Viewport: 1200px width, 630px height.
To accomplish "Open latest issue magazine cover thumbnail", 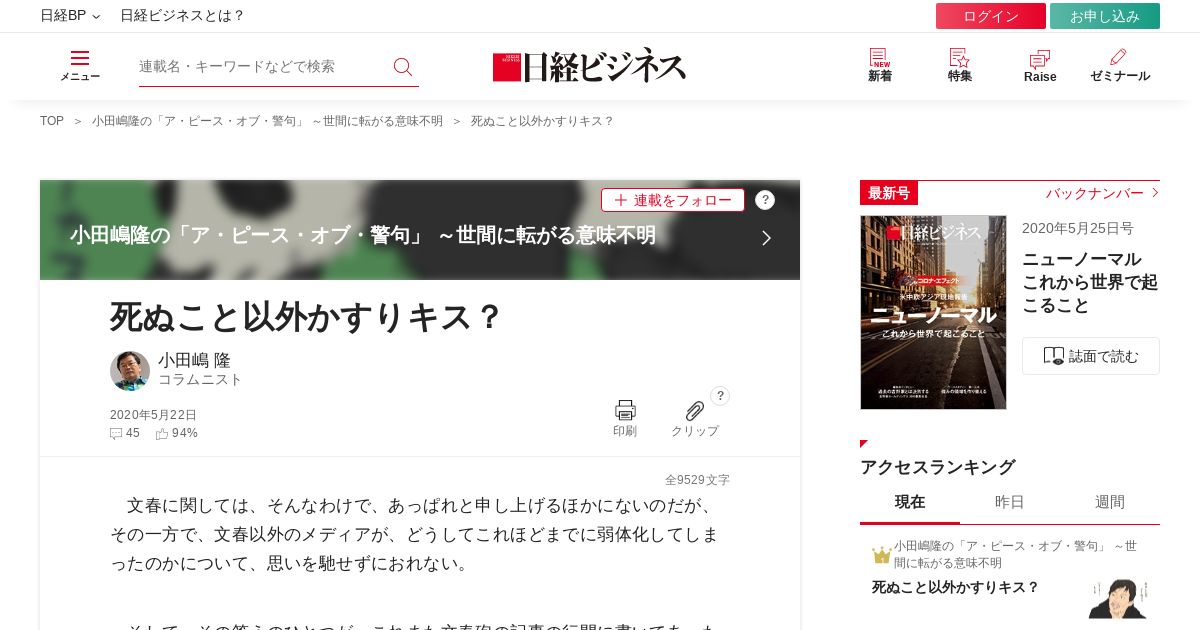I will point(933,312).
